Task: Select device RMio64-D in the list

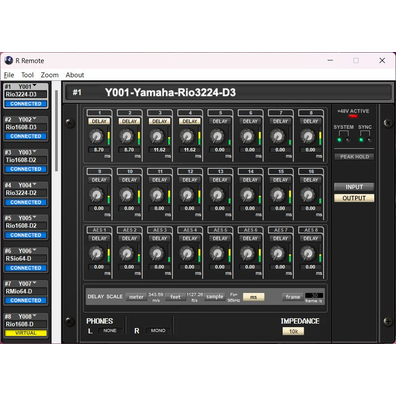Action: pos(26,291)
